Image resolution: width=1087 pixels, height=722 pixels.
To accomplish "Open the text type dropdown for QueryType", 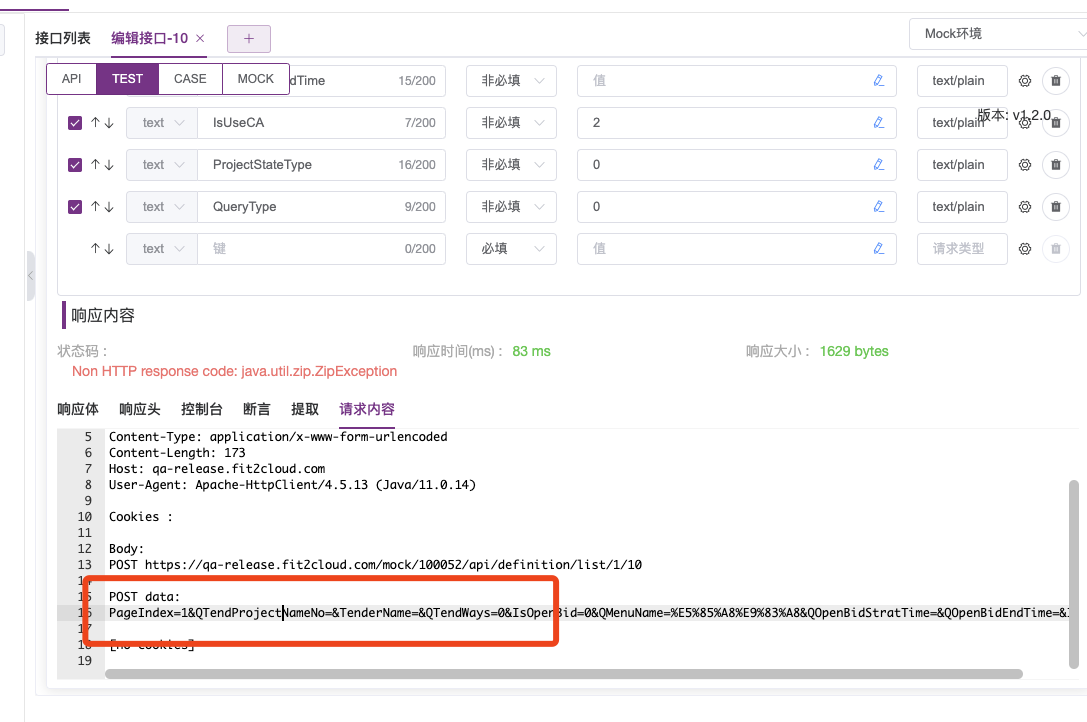I will [161, 207].
